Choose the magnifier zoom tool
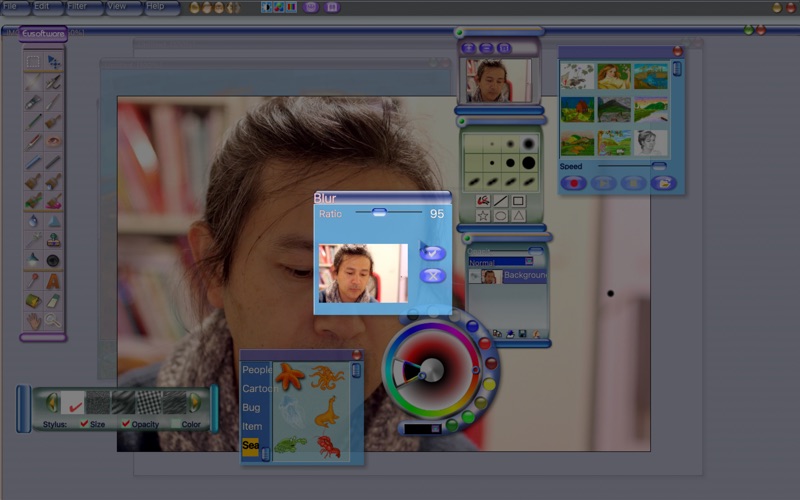Screen dimensions: 800x500 53,321
